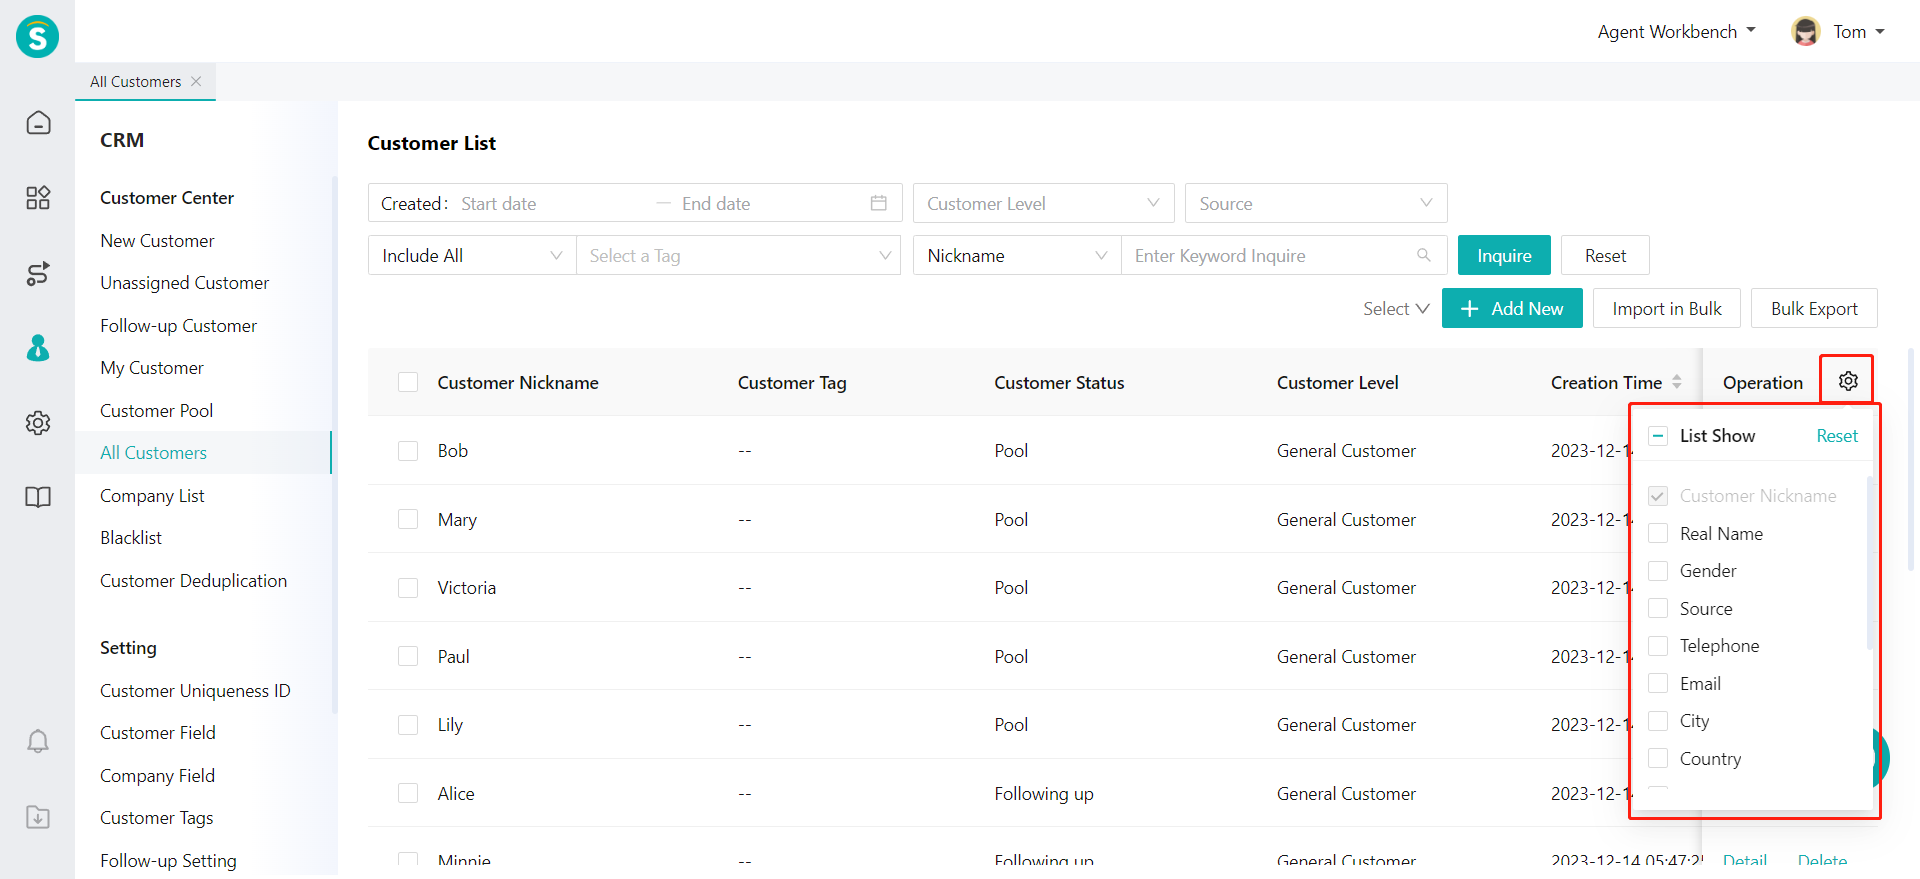
Task: Open the CRM person icon in sidebar
Action: point(38,348)
